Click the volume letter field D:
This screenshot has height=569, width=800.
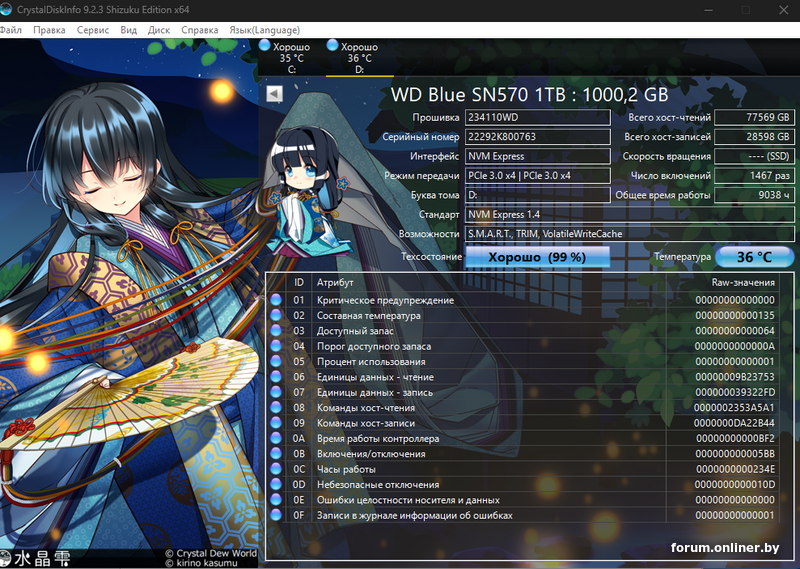(x=537, y=195)
